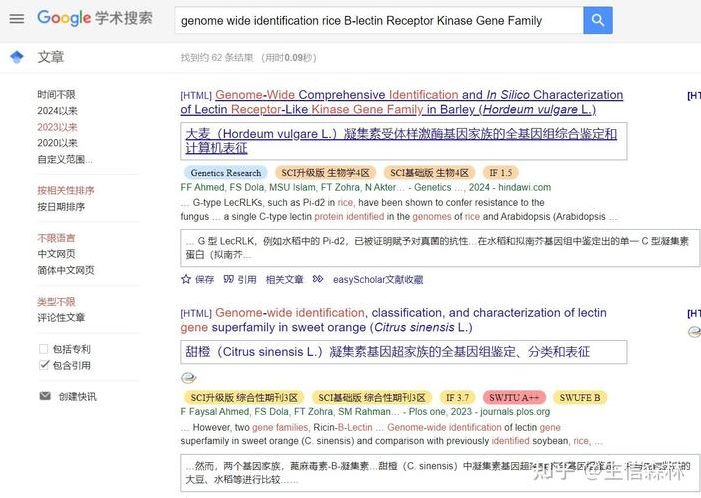Click the translate icon under sweet orange result

pos(189,378)
